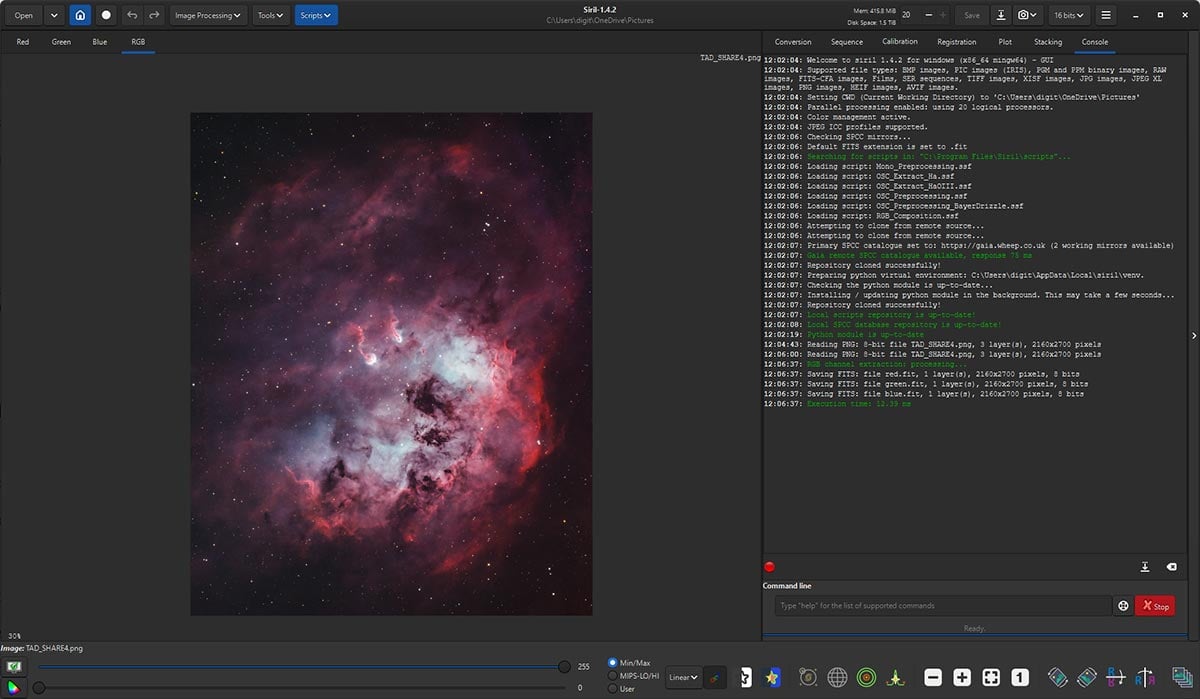Click the photometry quick star analysis icon

click(770, 677)
